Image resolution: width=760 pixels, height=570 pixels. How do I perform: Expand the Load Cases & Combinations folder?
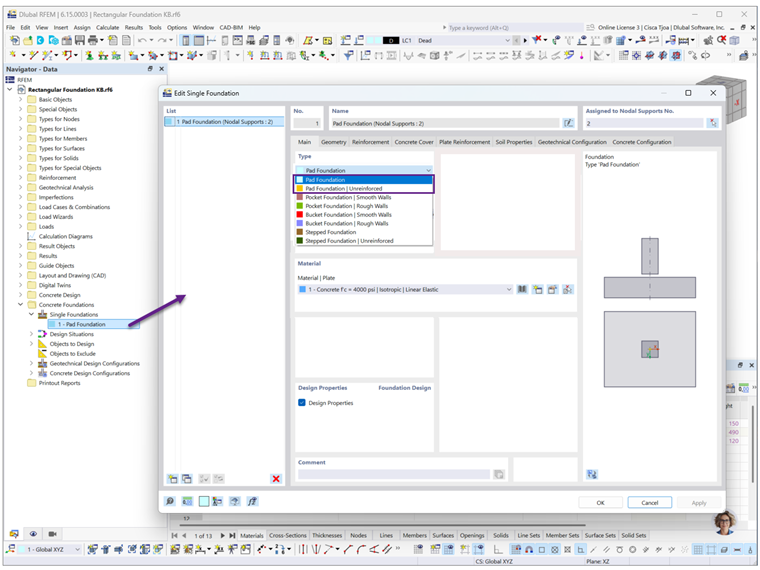(x=20, y=207)
